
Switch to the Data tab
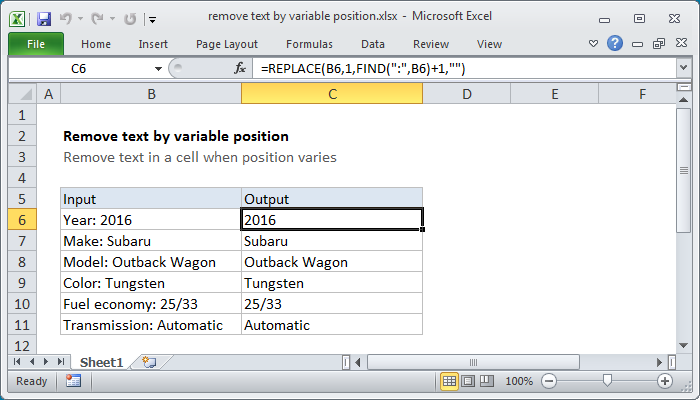tap(373, 44)
